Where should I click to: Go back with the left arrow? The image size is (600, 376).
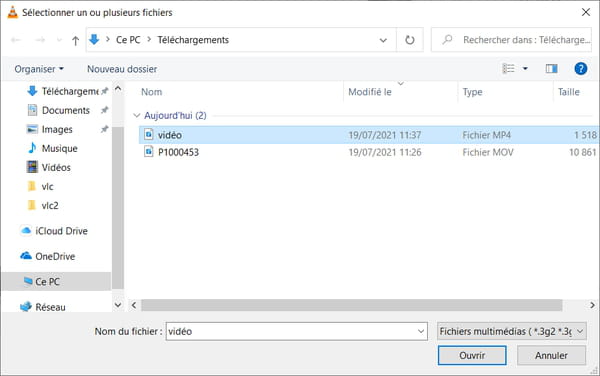[16, 40]
